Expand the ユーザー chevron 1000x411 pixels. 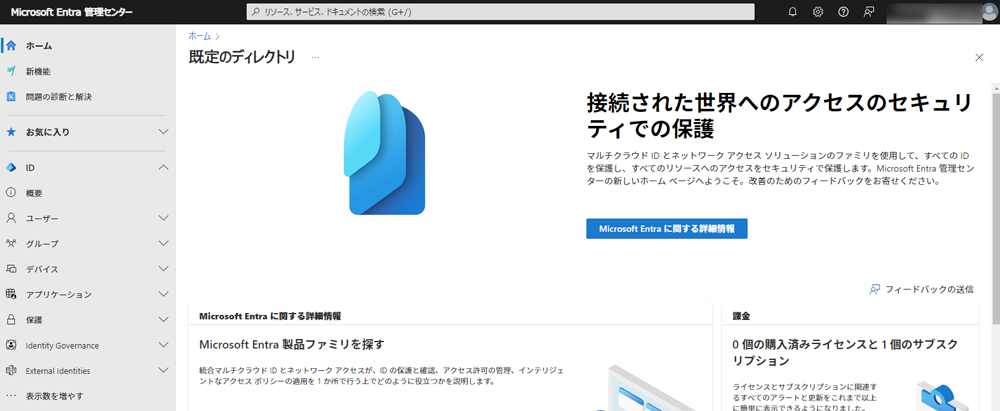163,218
